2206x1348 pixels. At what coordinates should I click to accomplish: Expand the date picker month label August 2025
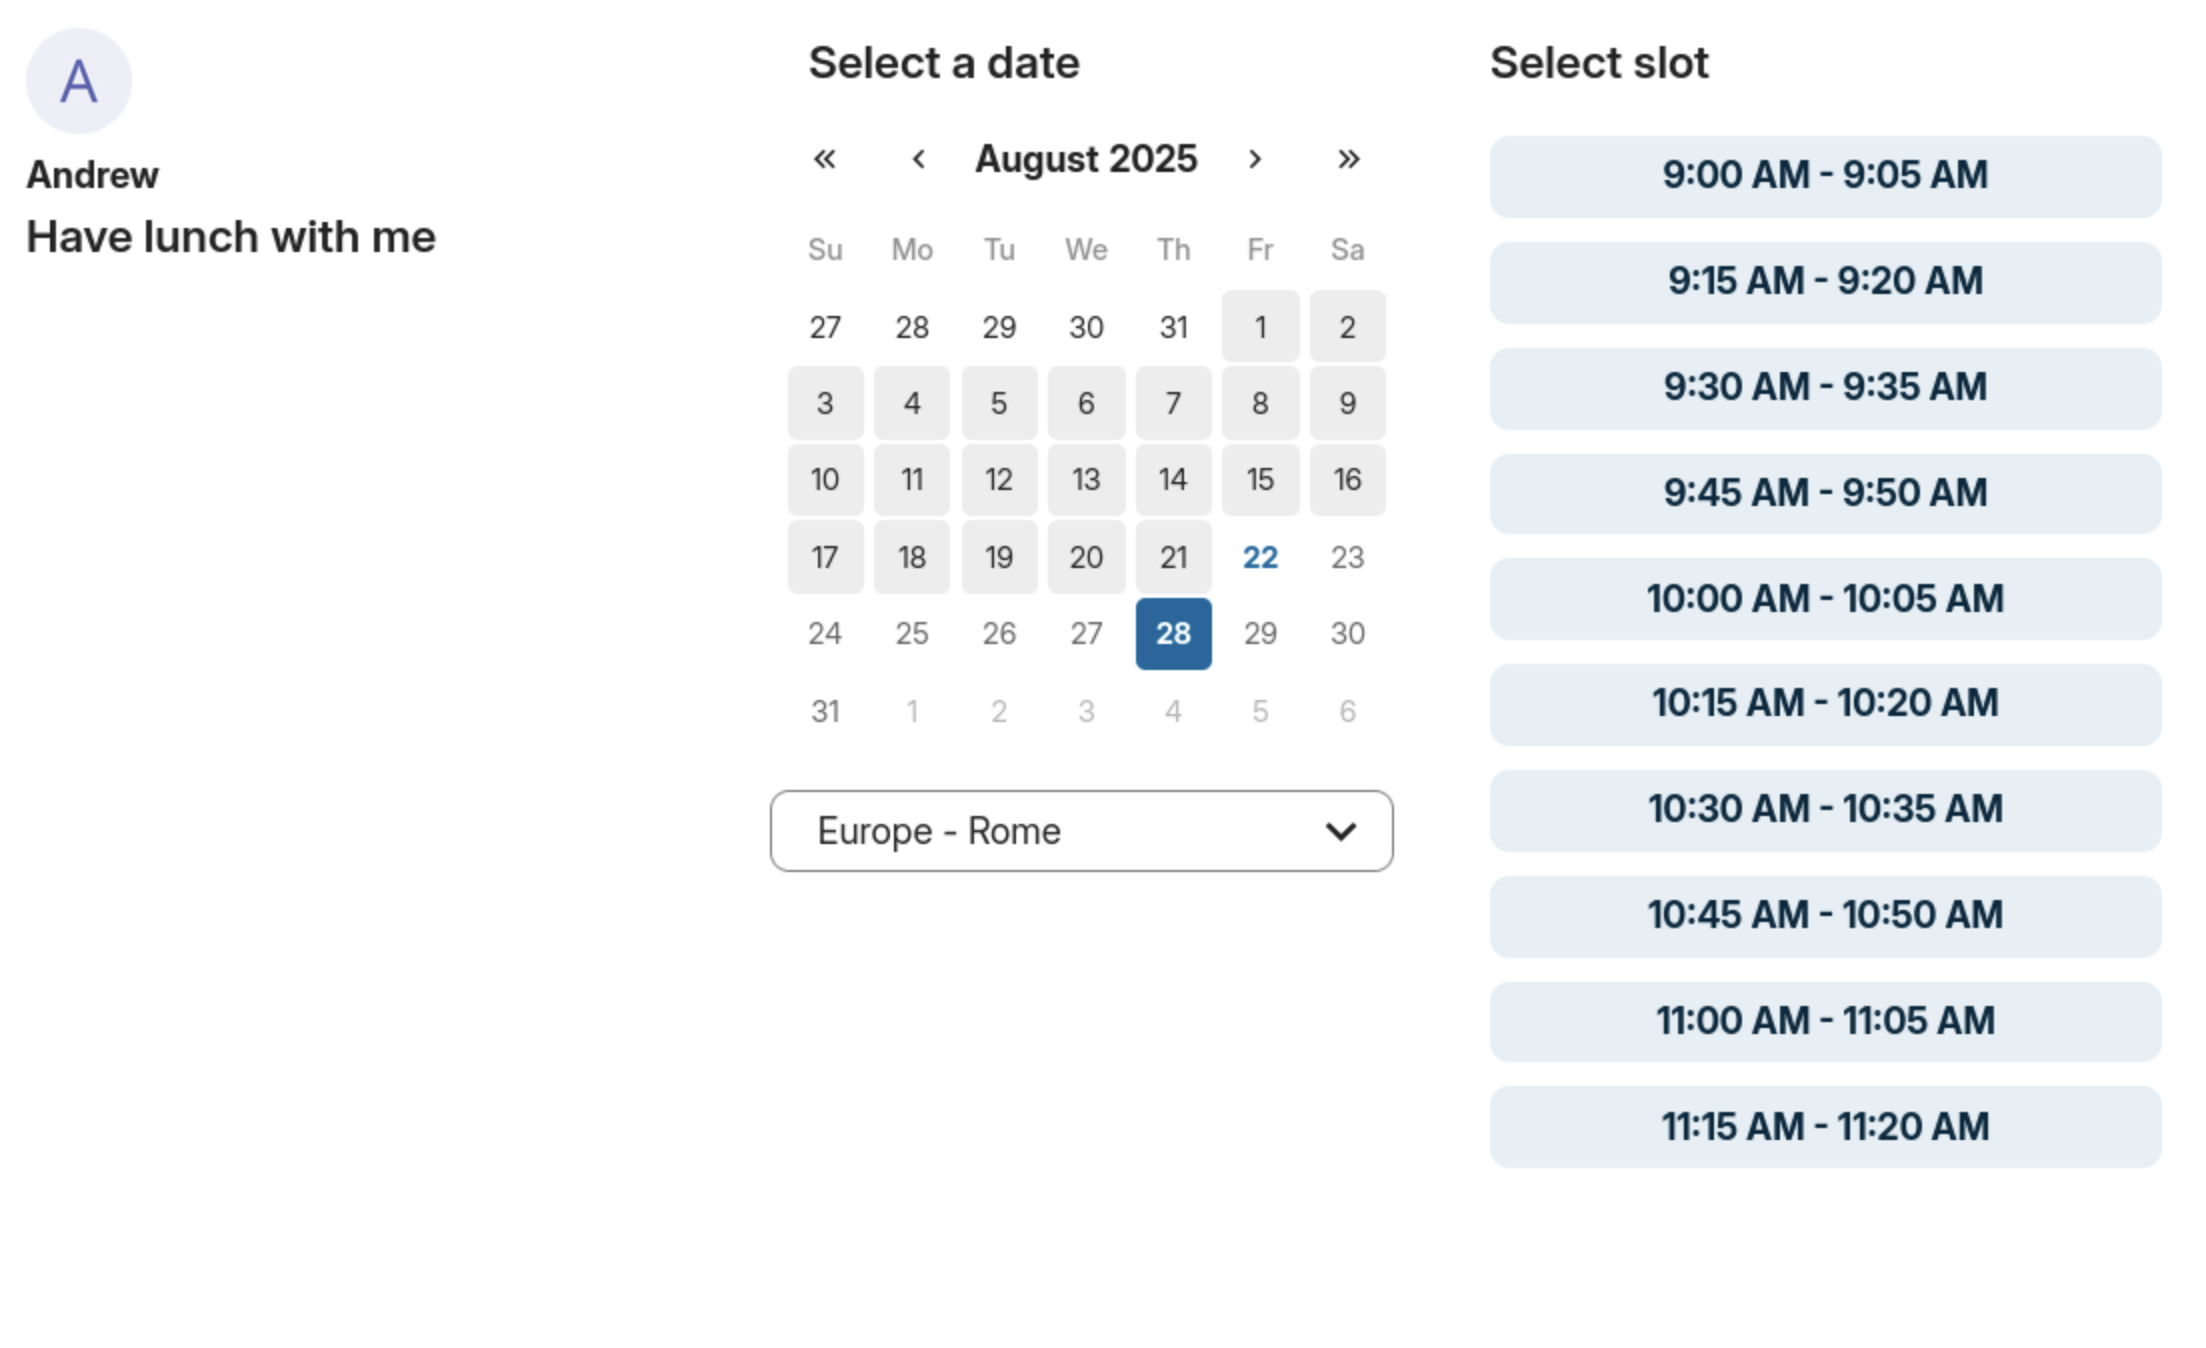[x=1086, y=158]
